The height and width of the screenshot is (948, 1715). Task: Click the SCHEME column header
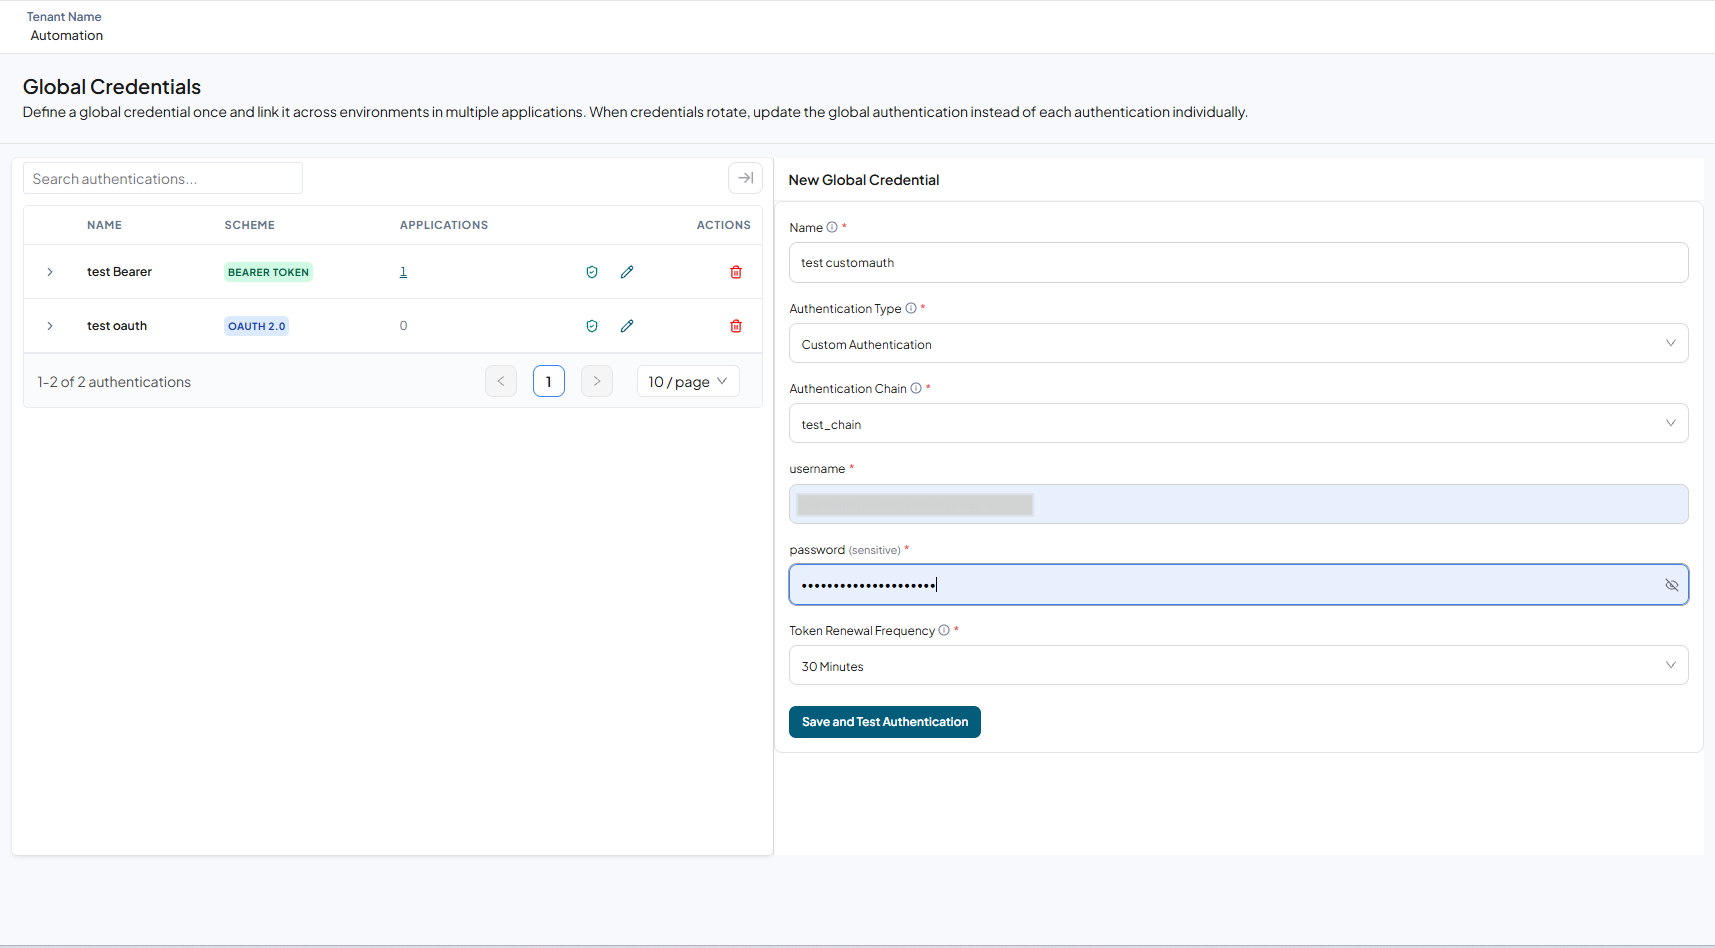[249, 225]
